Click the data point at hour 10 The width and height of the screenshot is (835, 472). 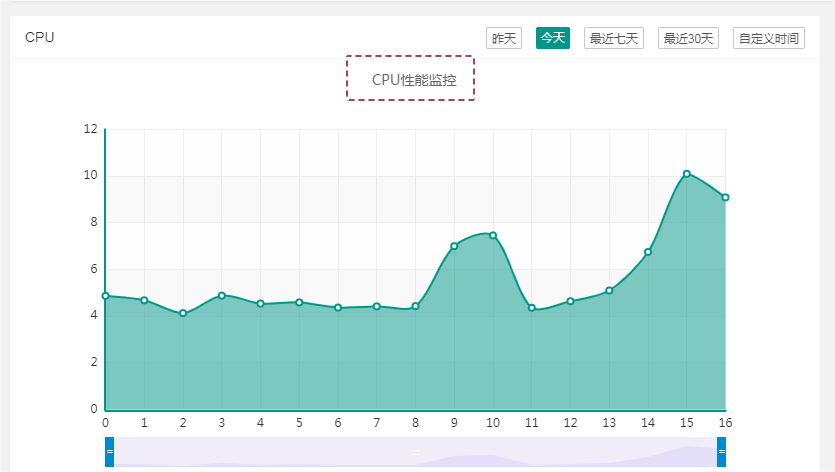(493, 236)
